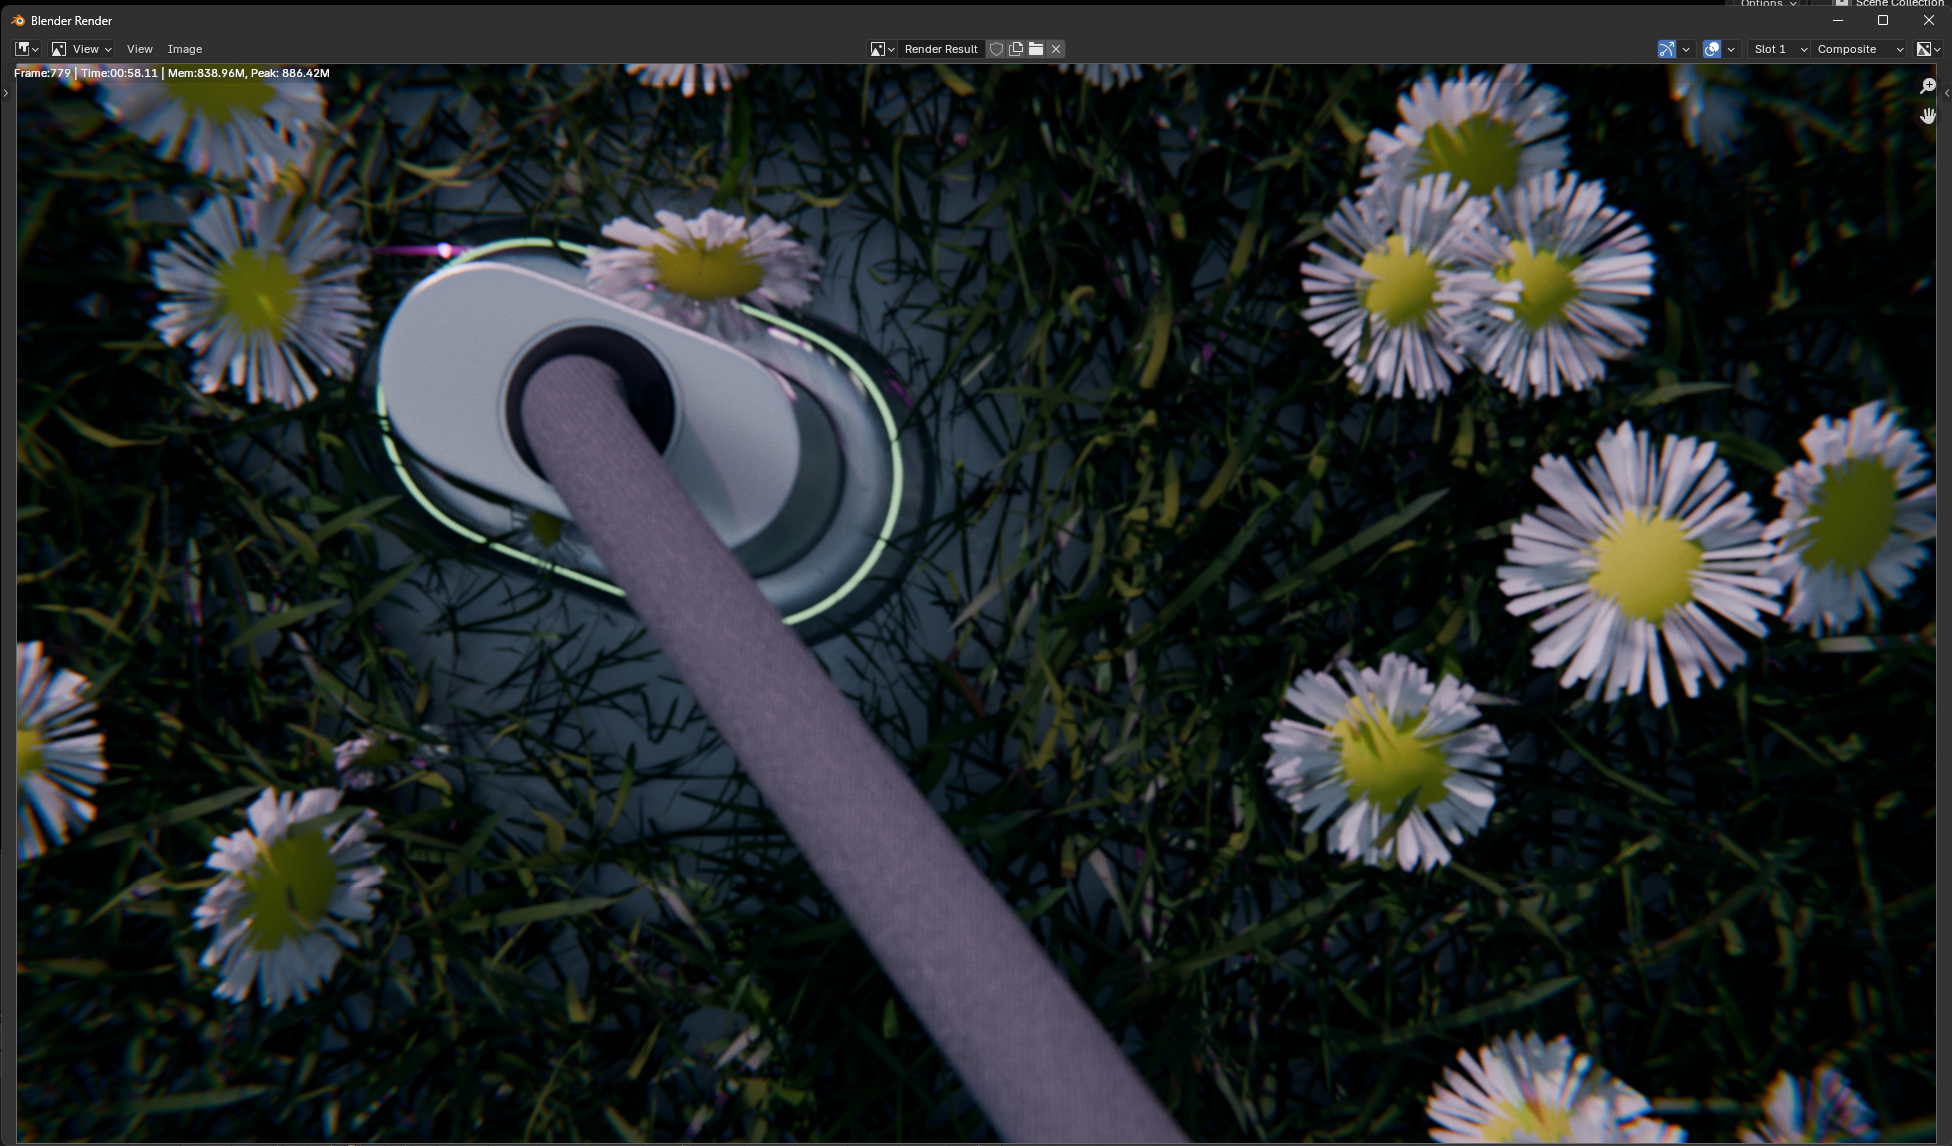Expand the overlay options dropdown arrow
This screenshot has width=1952, height=1146.
(x=1731, y=49)
